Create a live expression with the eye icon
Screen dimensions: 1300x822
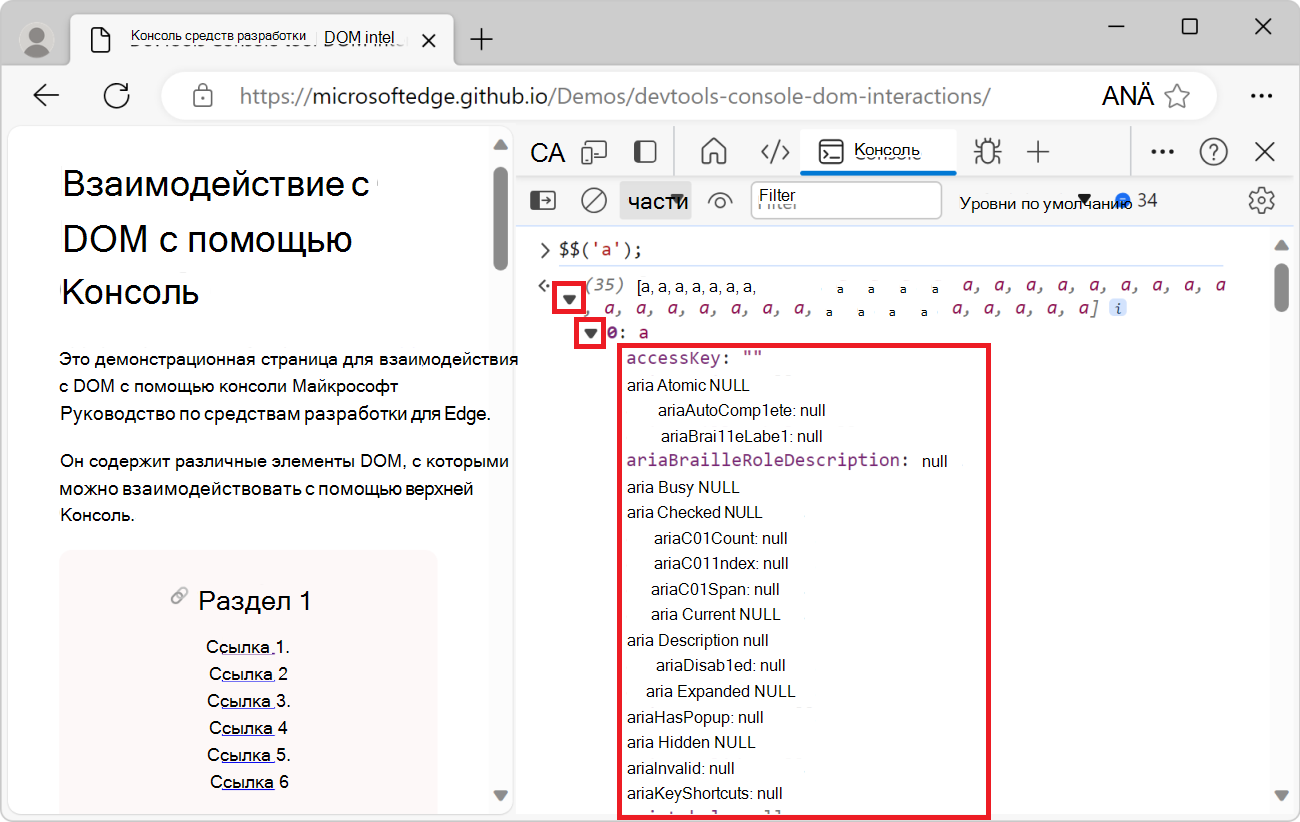point(720,200)
